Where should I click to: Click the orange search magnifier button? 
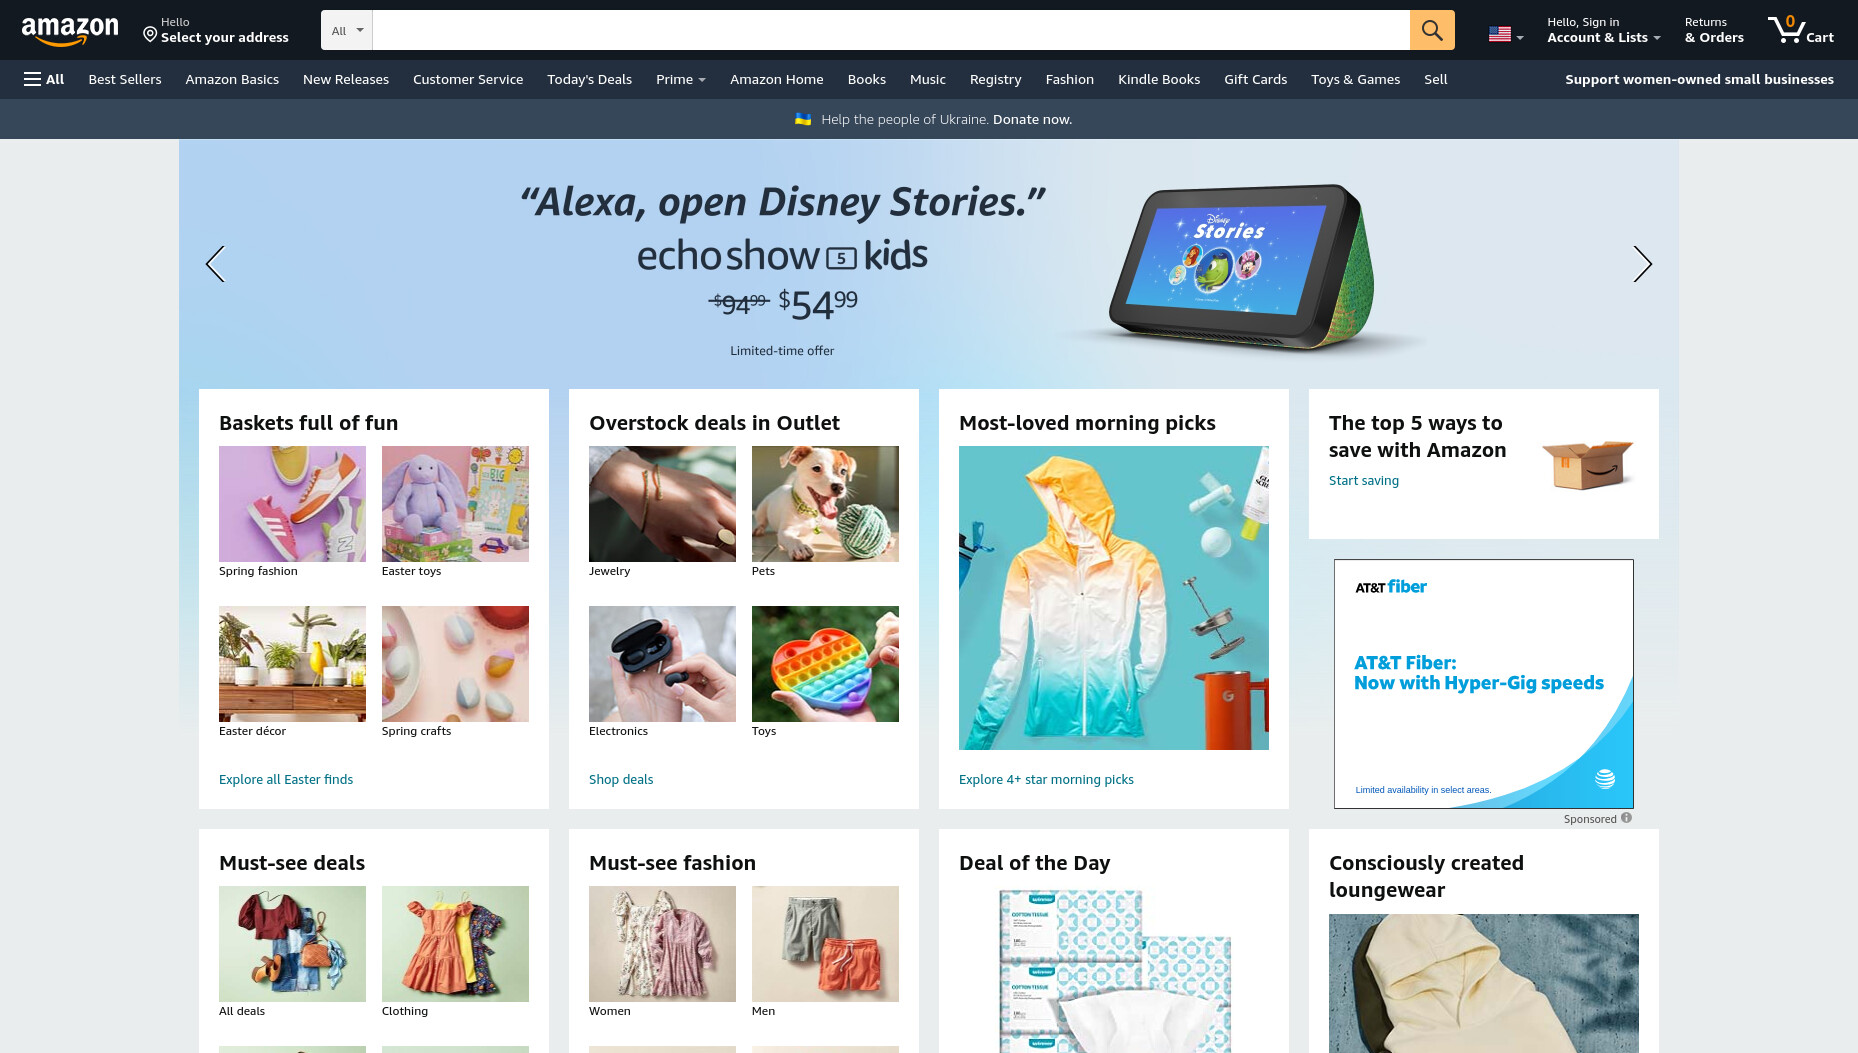coord(1432,30)
